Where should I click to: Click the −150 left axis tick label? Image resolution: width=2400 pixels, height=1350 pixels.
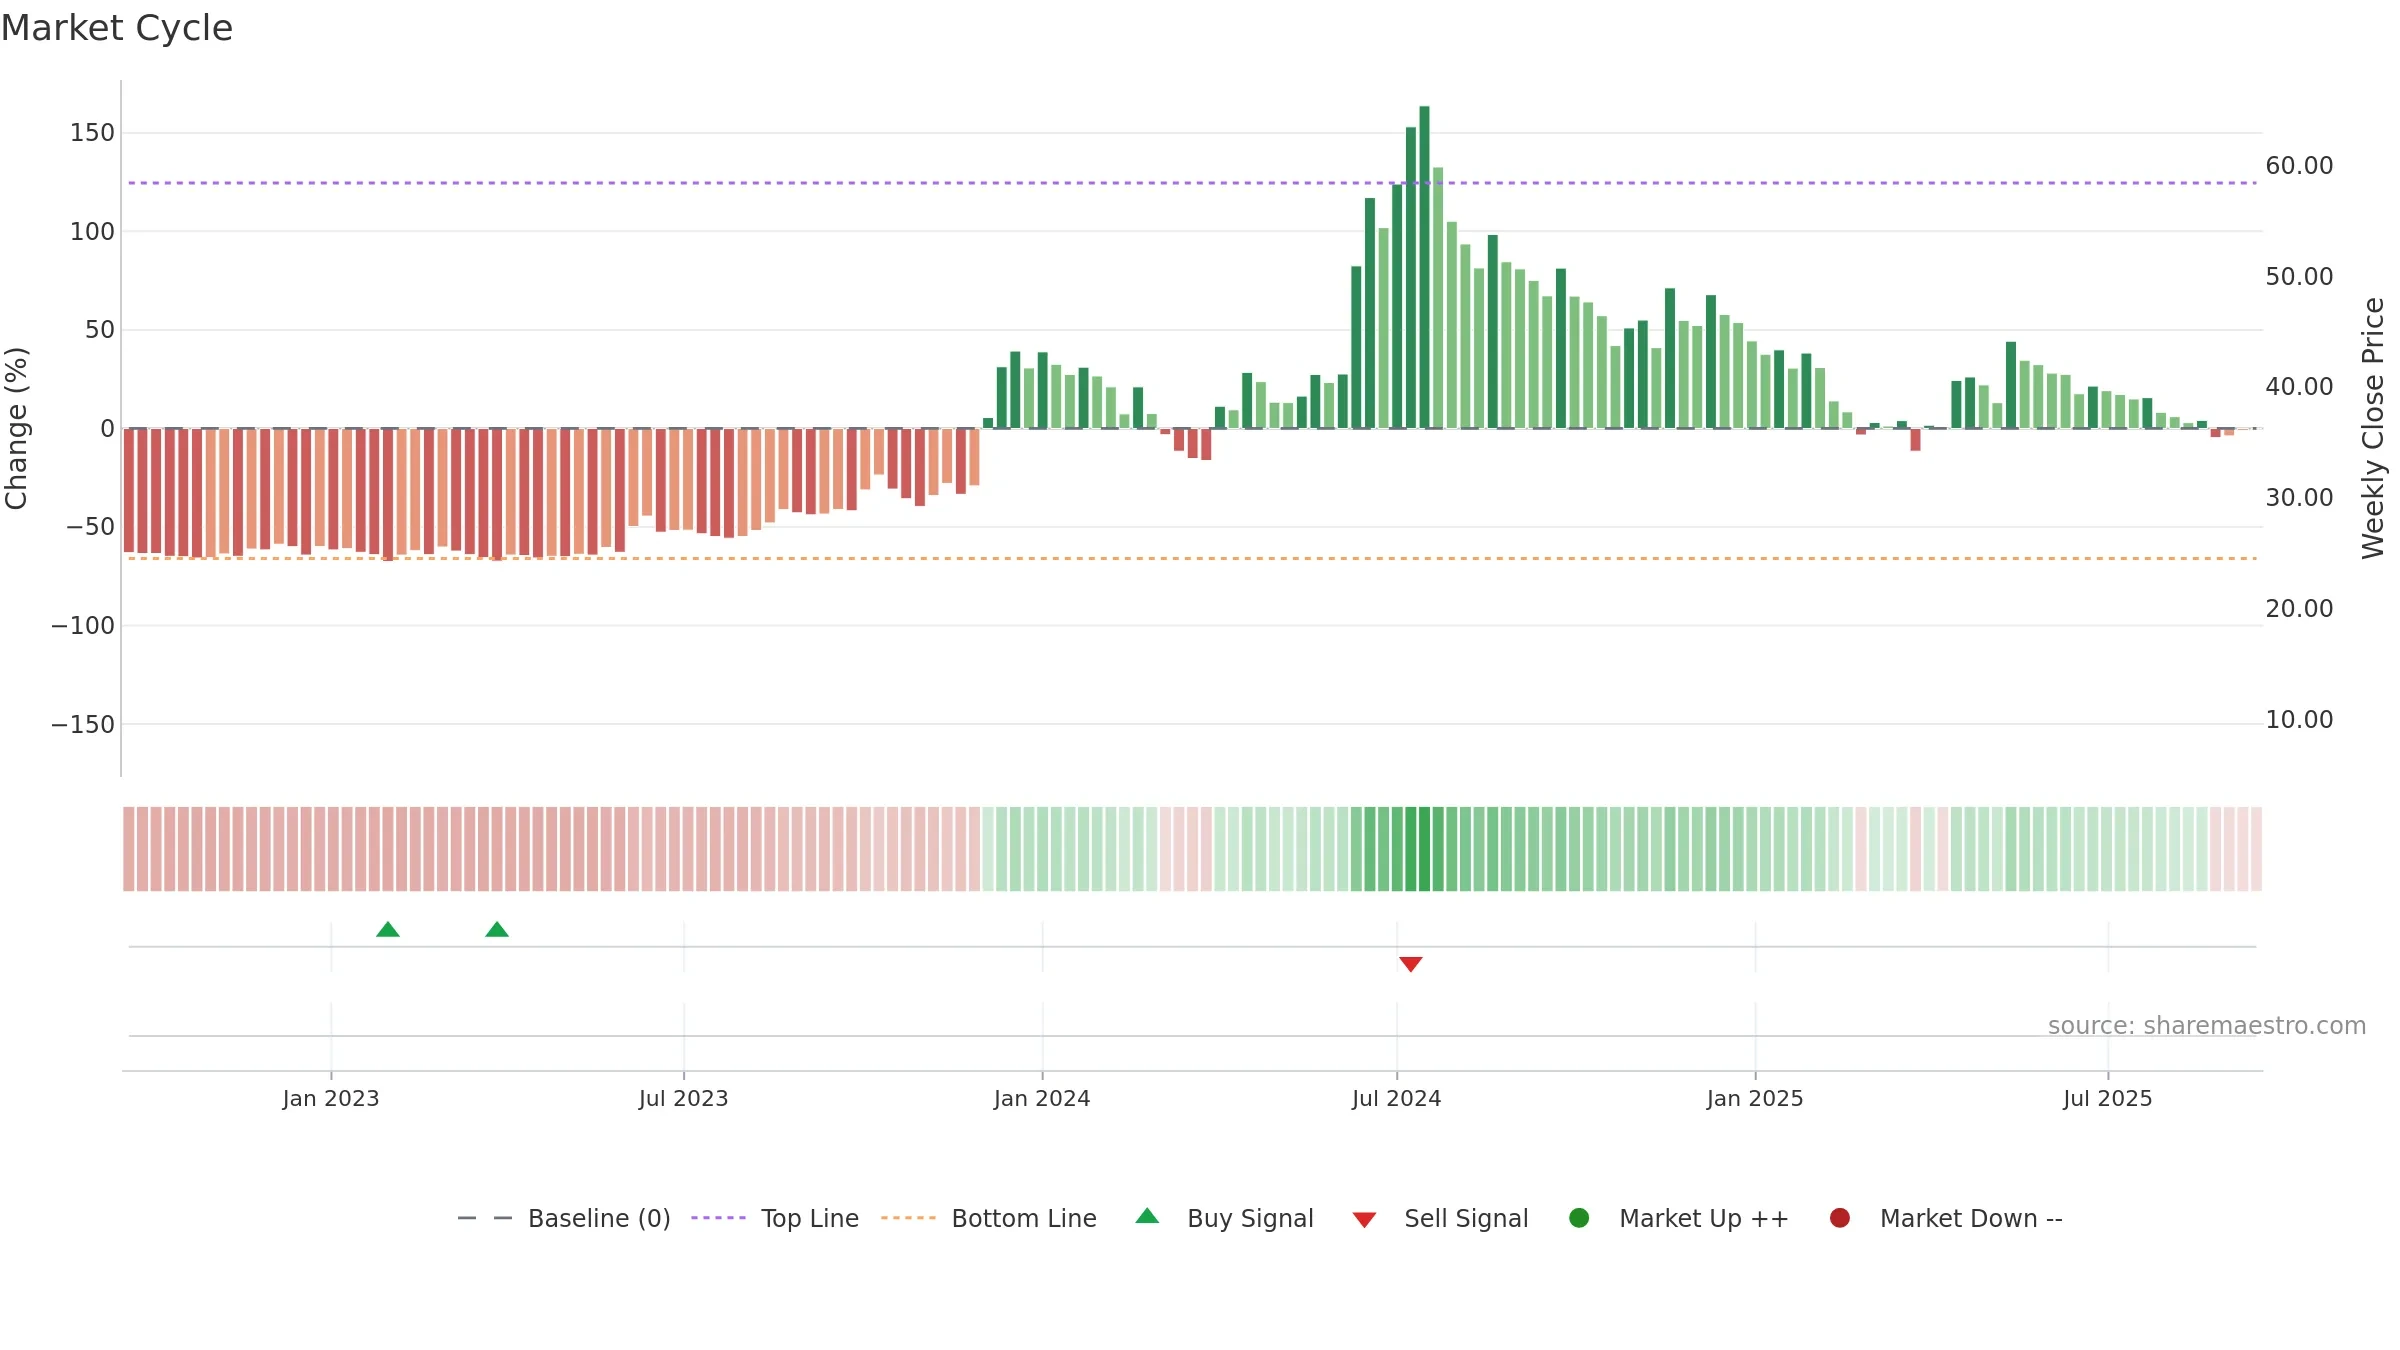point(83,725)
